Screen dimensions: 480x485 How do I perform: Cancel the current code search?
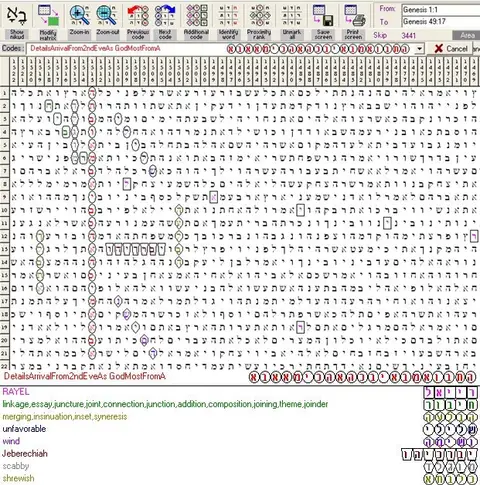click(x=451, y=49)
